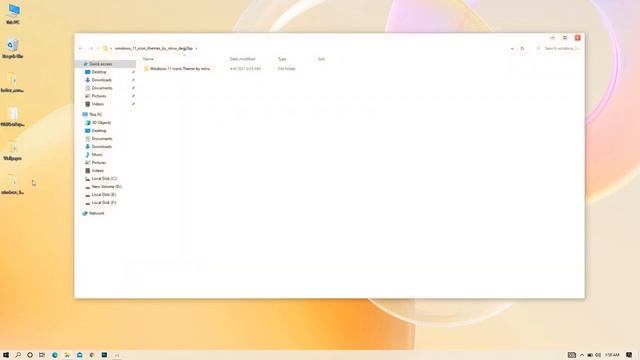Sort files by the Name column
Screen dimensions: 640x360
coord(149,59)
